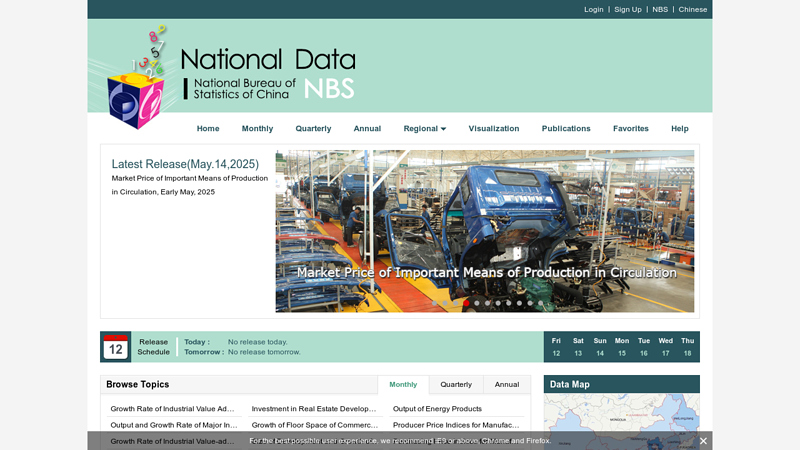Select Tue 16 in the schedule calendar

coord(644,347)
